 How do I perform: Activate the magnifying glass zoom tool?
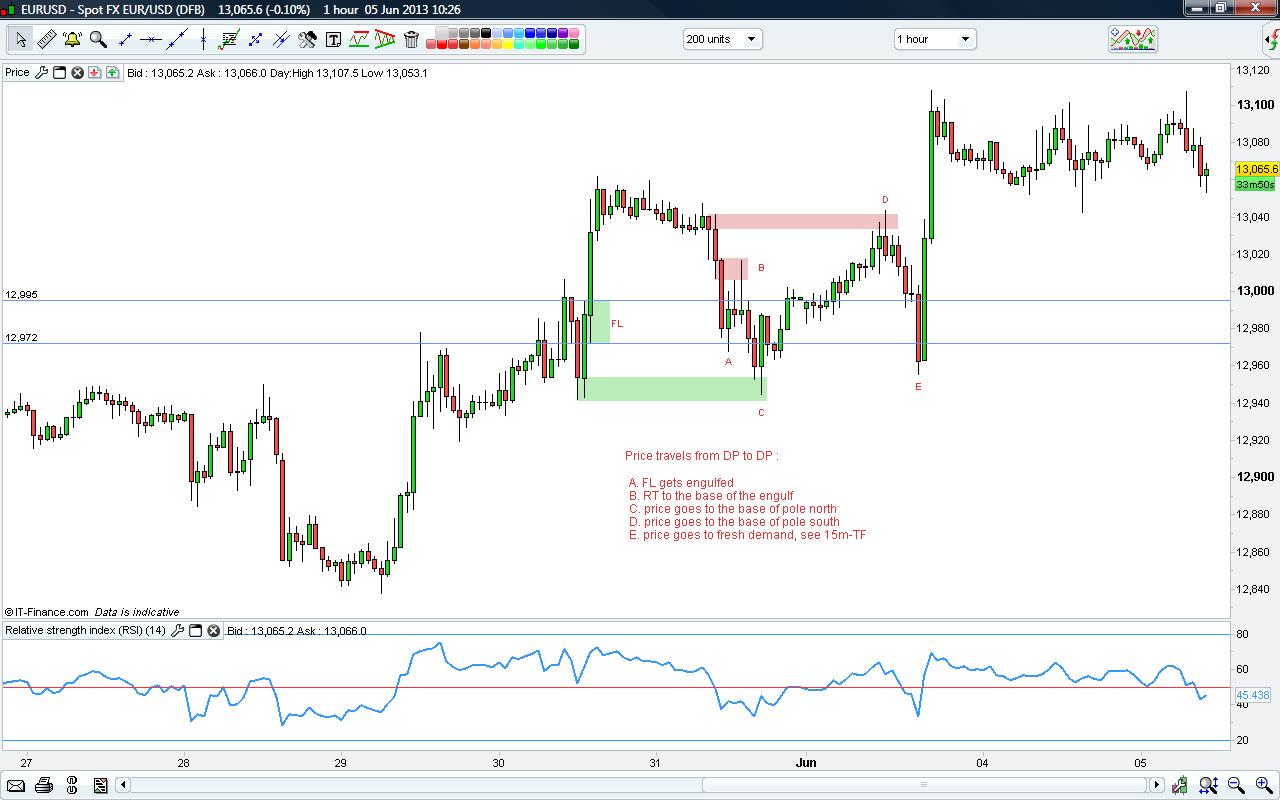pyautogui.click(x=98, y=39)
